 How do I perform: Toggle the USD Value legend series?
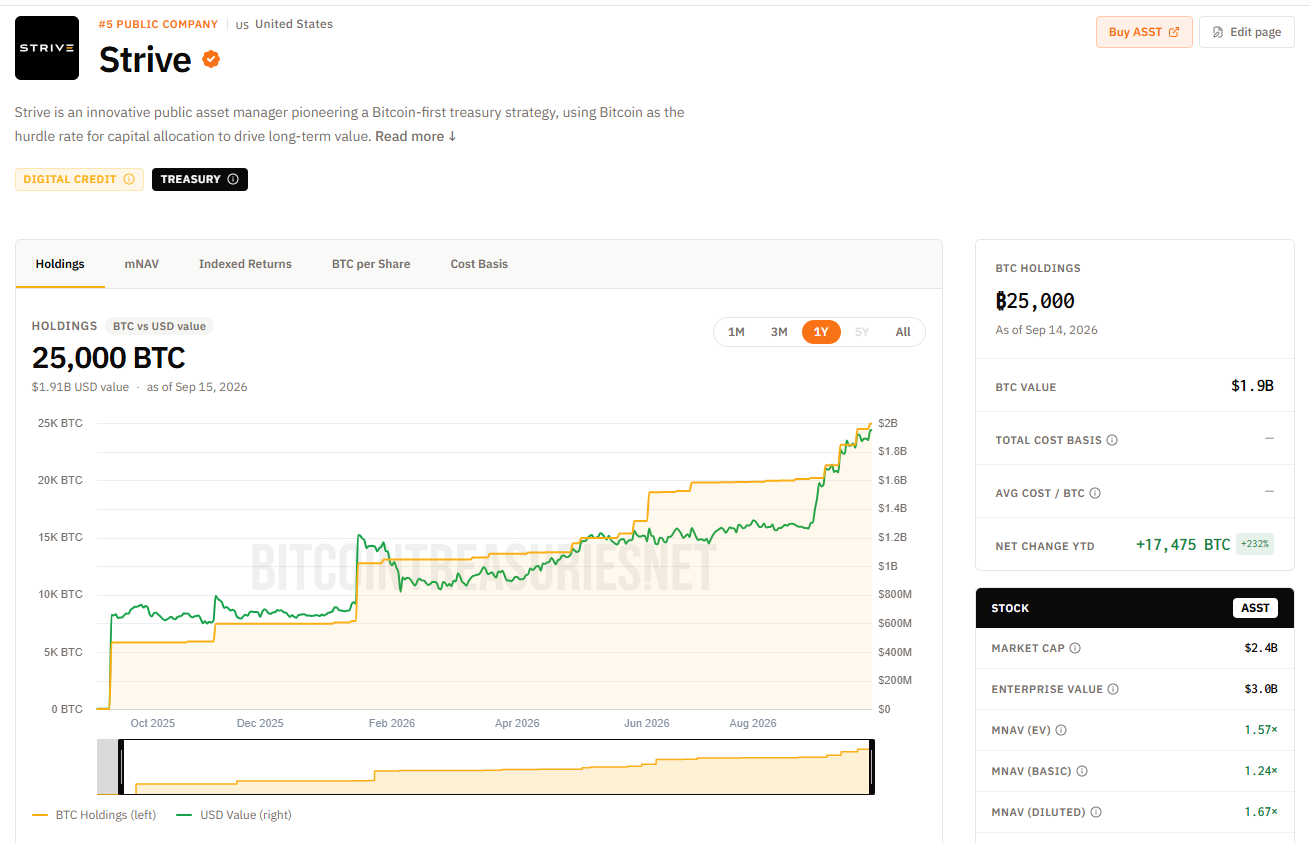(234, 815)
